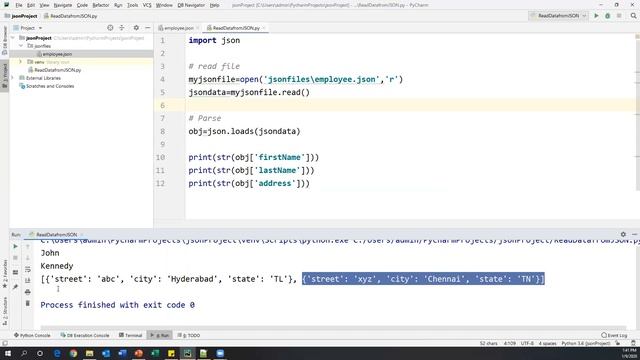640x360 pixels.
Task: Open the DB Browser side tool window
Action: pos(4,41)
